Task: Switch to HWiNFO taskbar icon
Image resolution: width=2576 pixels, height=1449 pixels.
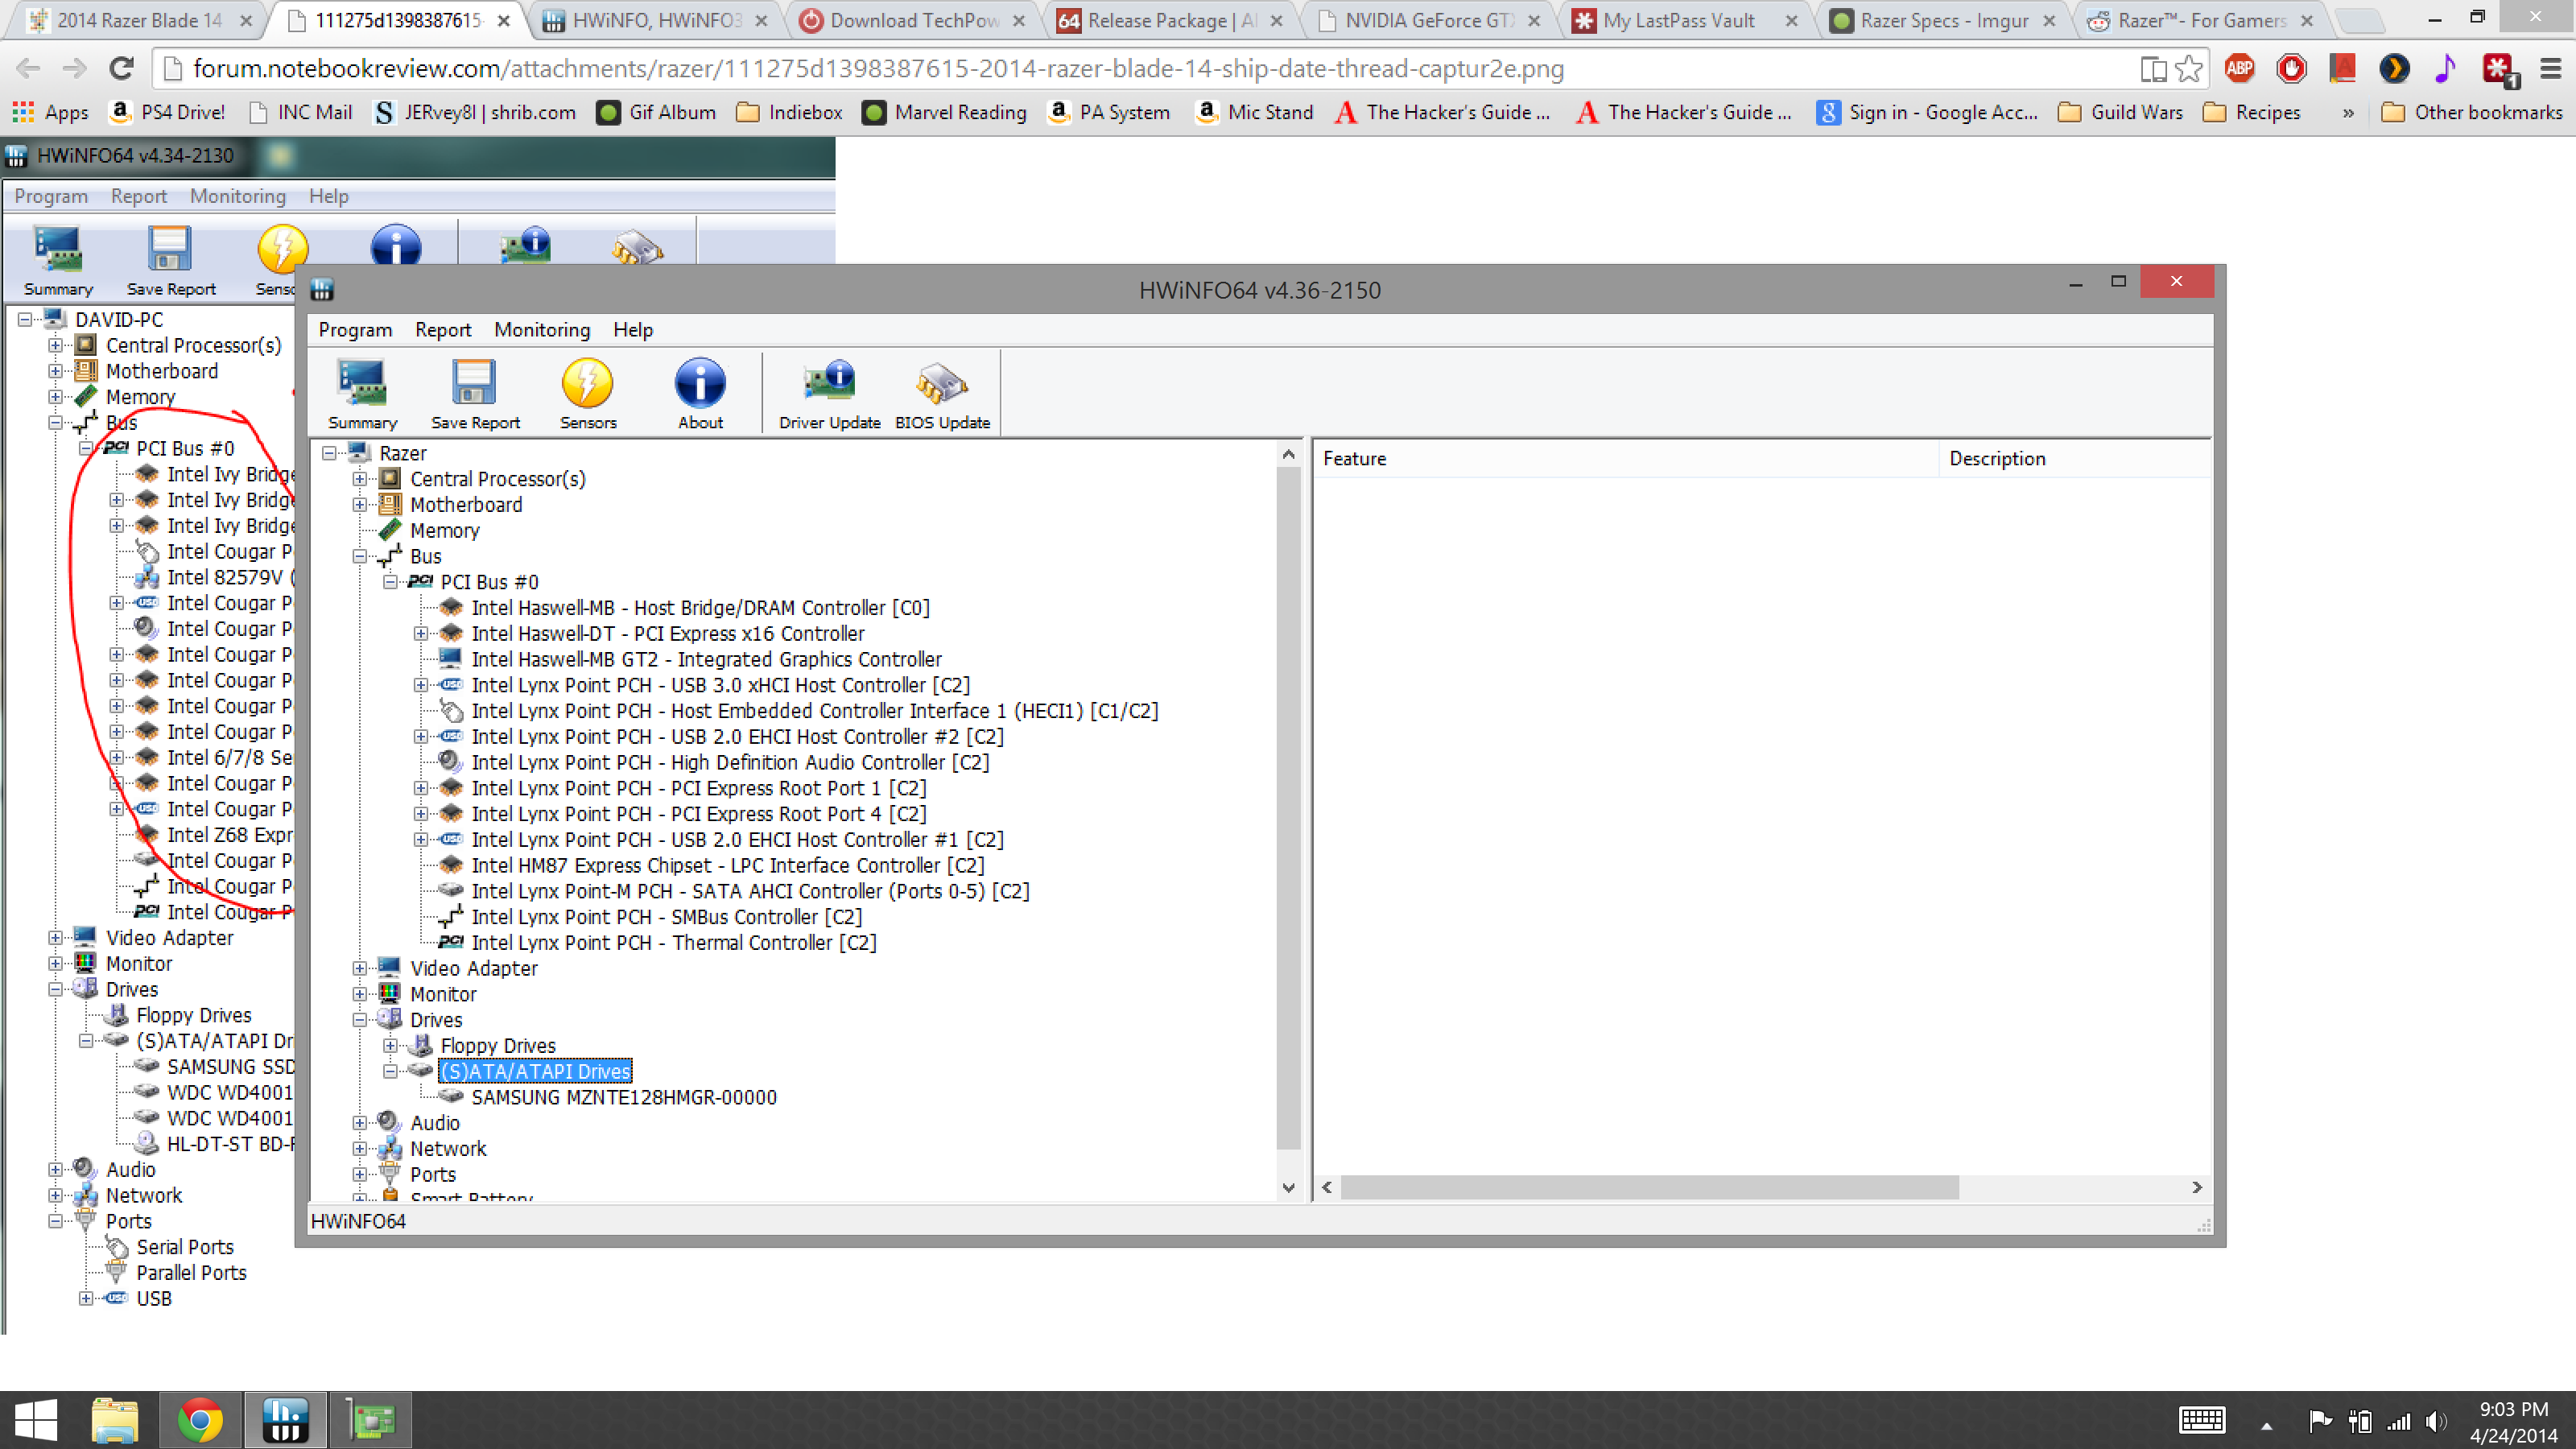Action: pyautogui.click(x=285, y=1420)
